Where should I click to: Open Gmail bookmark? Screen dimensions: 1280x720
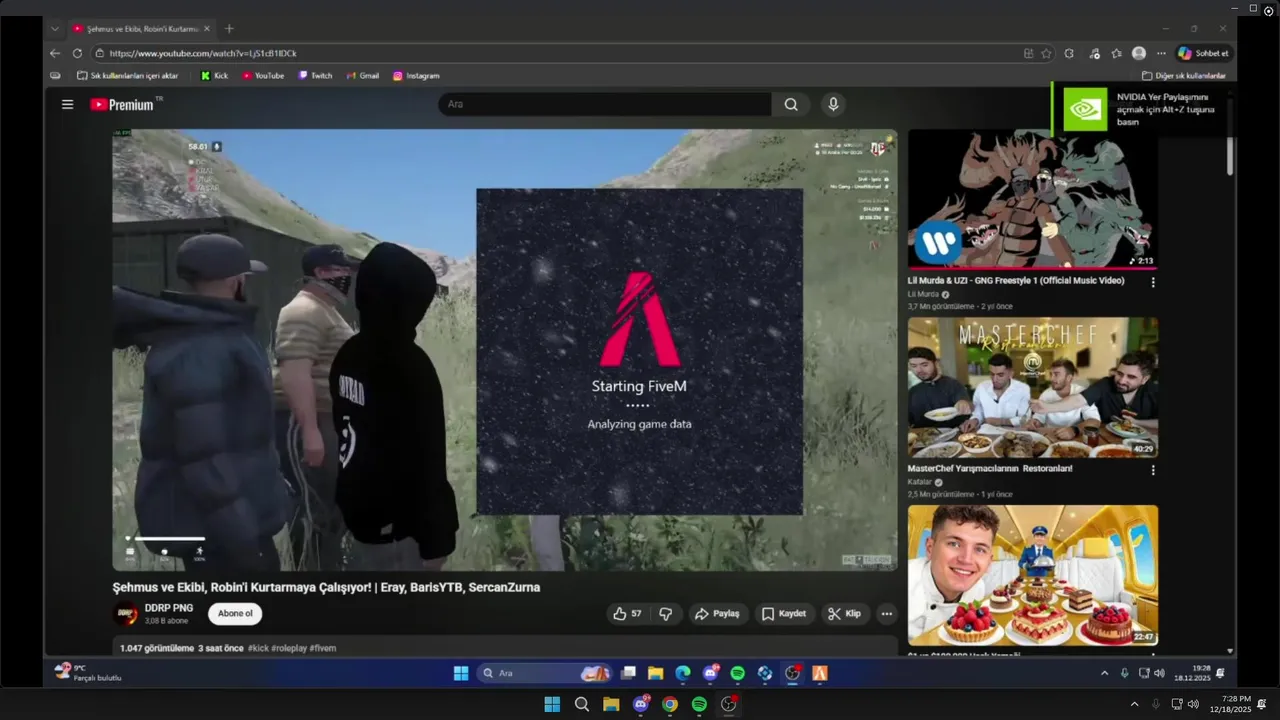(x=363, y=76)
